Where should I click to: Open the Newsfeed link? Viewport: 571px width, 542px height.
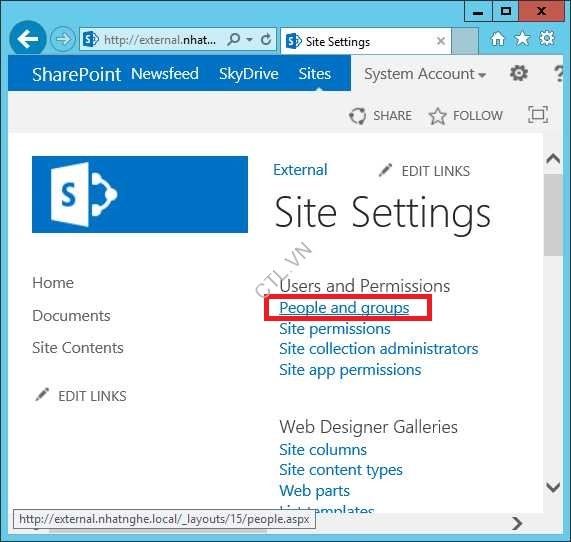165,74
